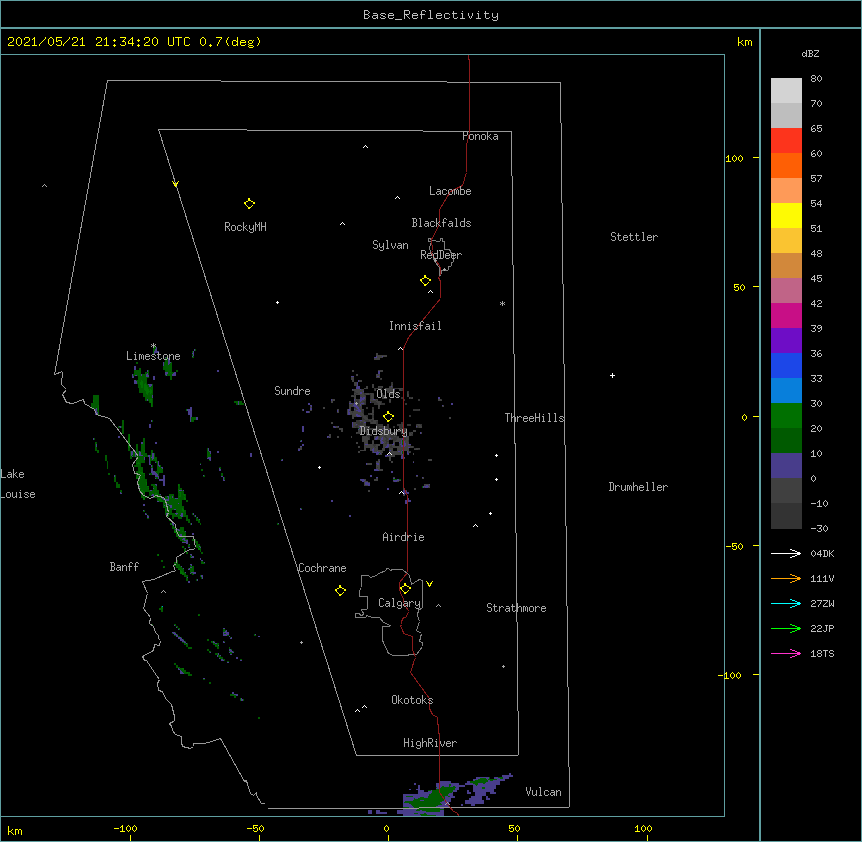
Task: Click the yellow diamond marker in Calgary
Action: [406, 589]
